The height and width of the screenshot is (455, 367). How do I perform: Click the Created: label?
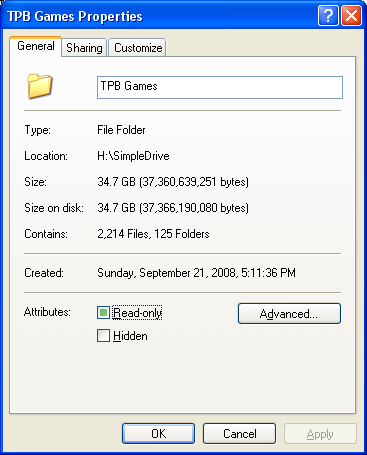[44, 273]
